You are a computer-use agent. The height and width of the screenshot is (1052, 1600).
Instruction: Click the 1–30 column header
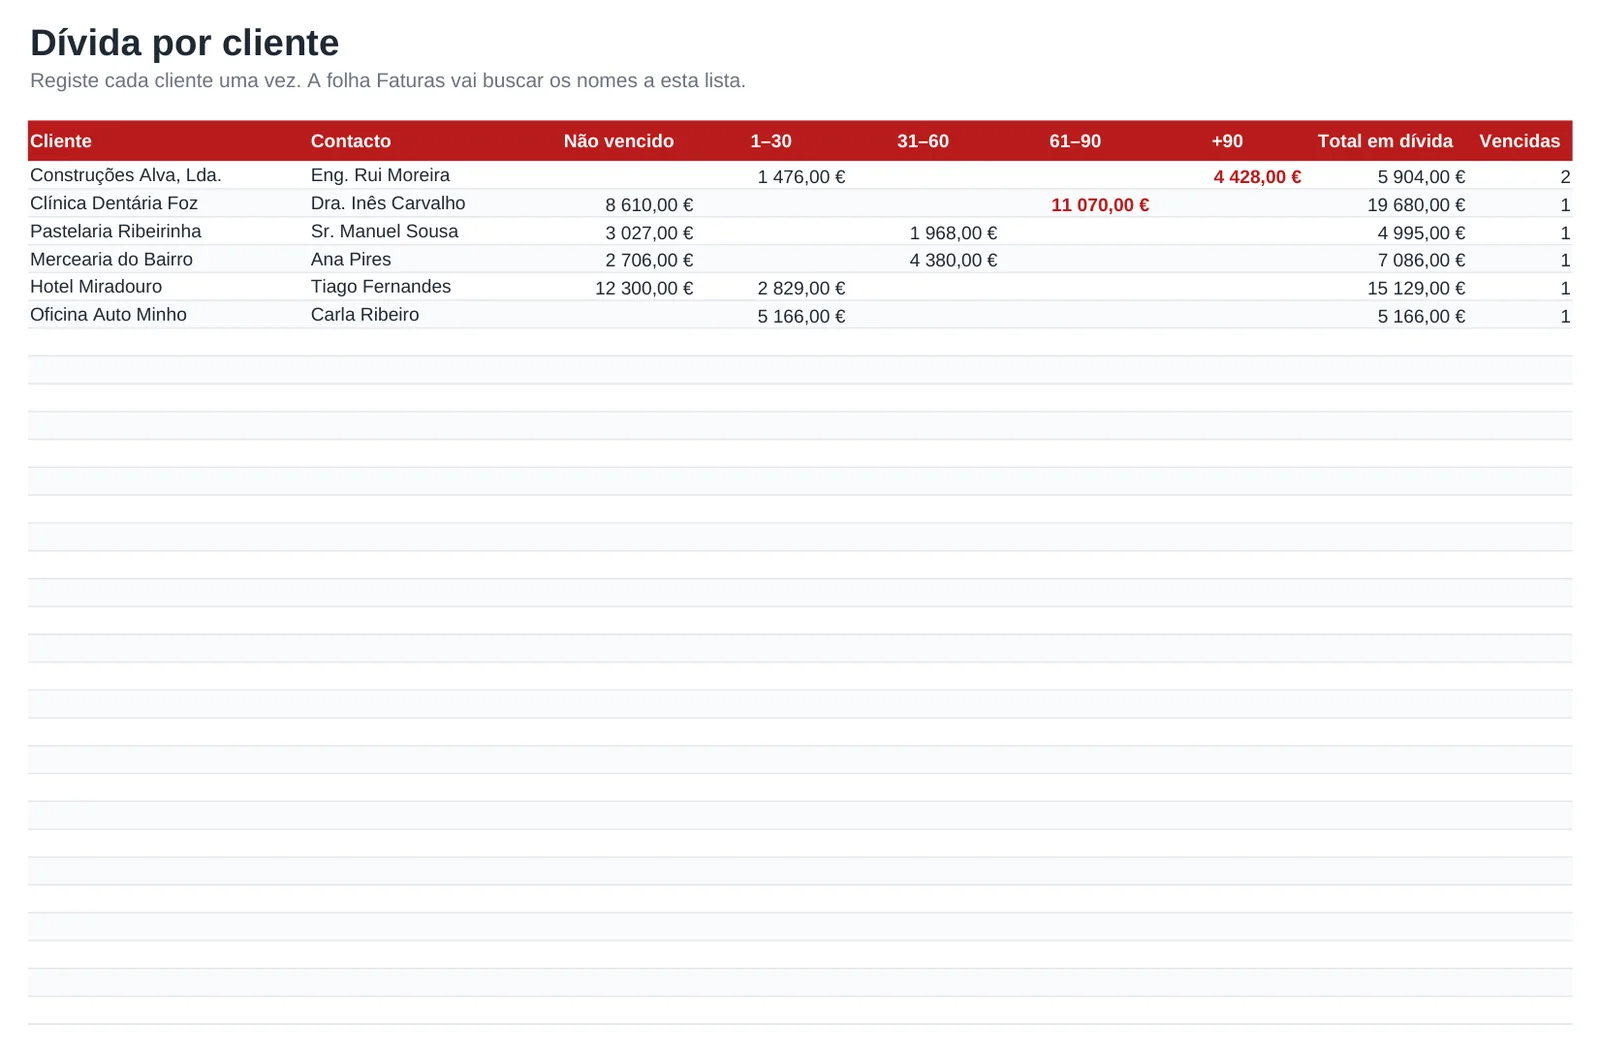[771, 141]
